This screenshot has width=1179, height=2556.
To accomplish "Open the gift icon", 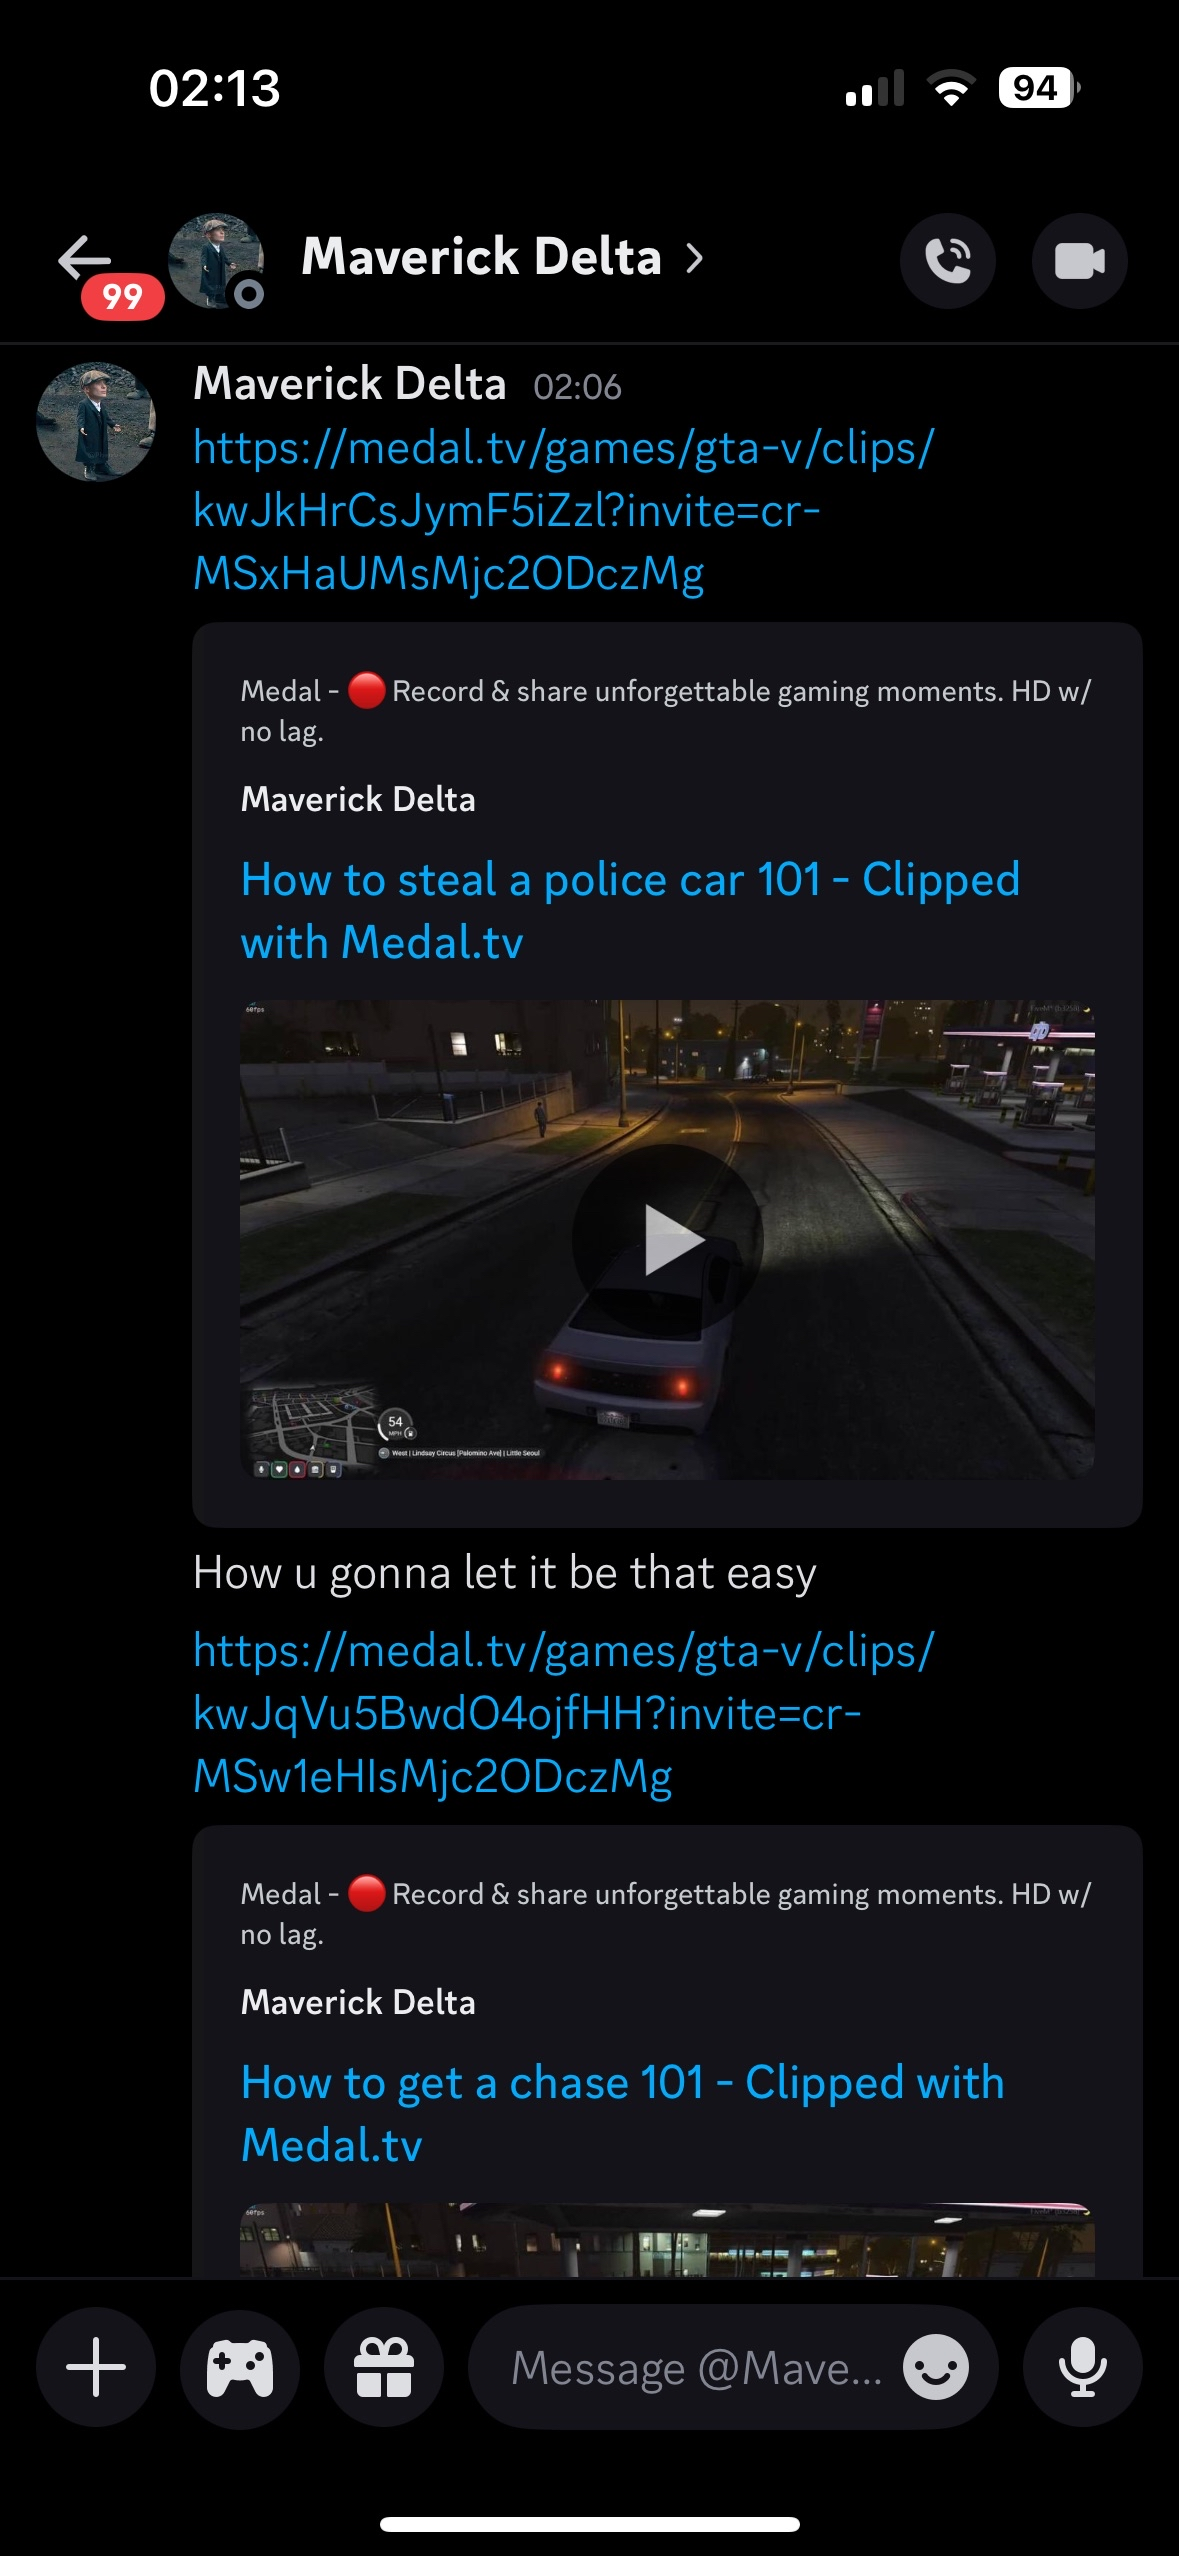I will tap(384, 2367).
